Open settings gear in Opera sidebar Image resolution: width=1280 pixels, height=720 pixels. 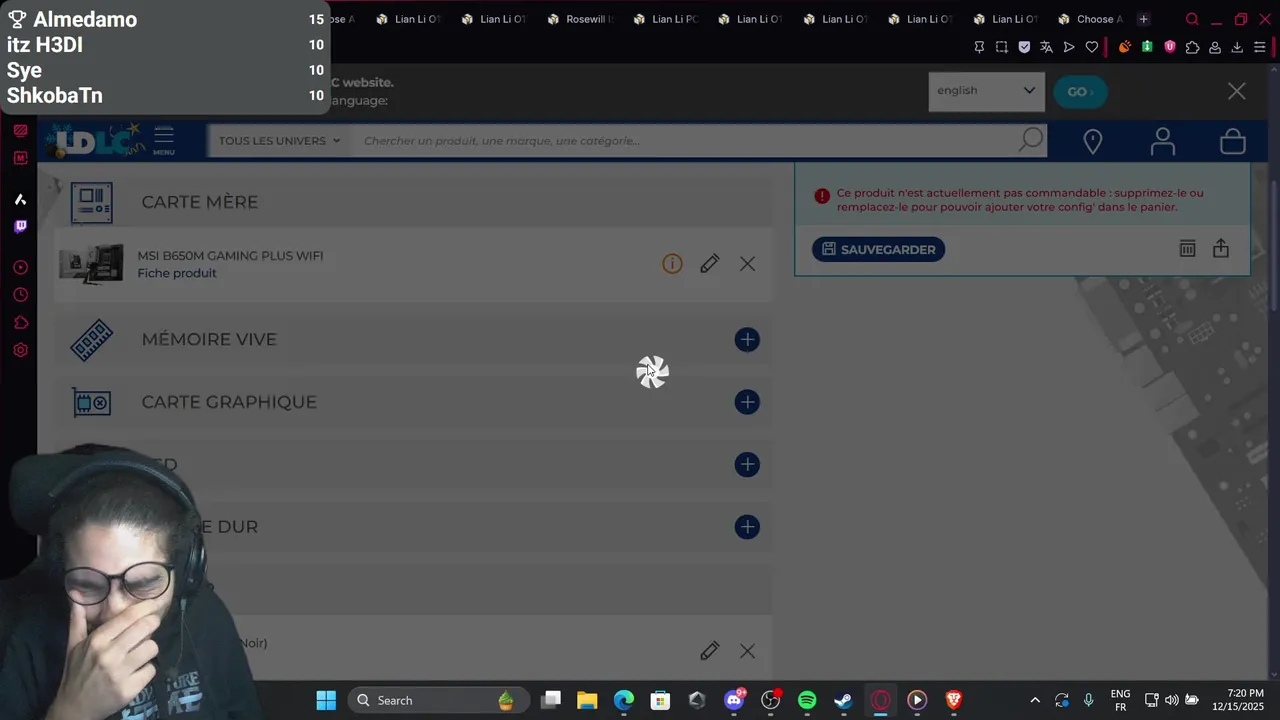pyautogui.click(x=20, y=350)
